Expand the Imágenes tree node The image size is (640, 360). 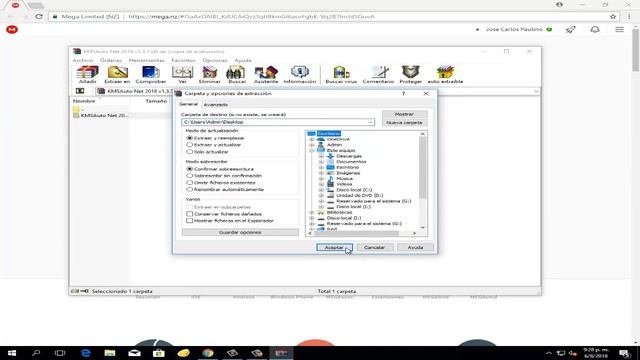pos(321,173)
